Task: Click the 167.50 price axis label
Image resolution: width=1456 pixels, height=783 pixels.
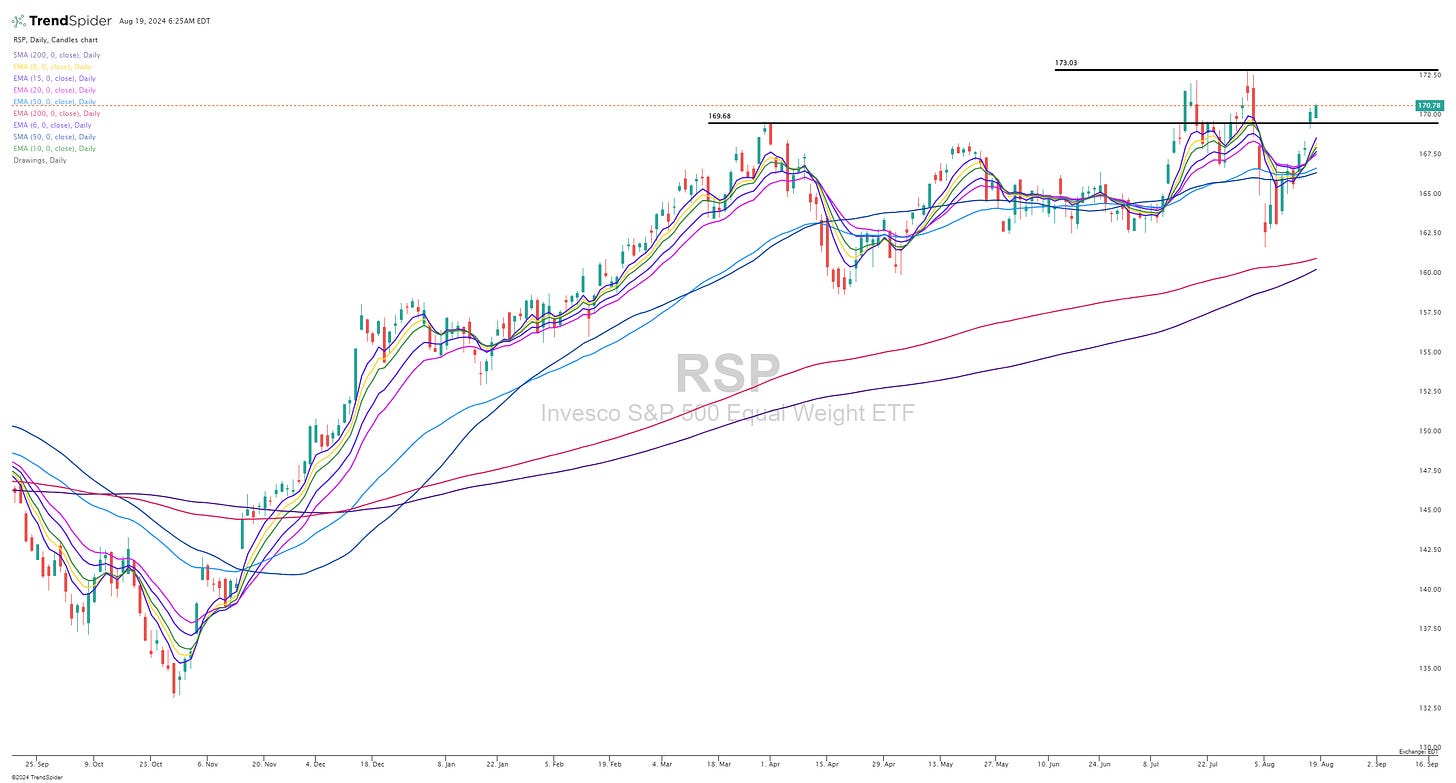Action: (x=1430, y=154)
